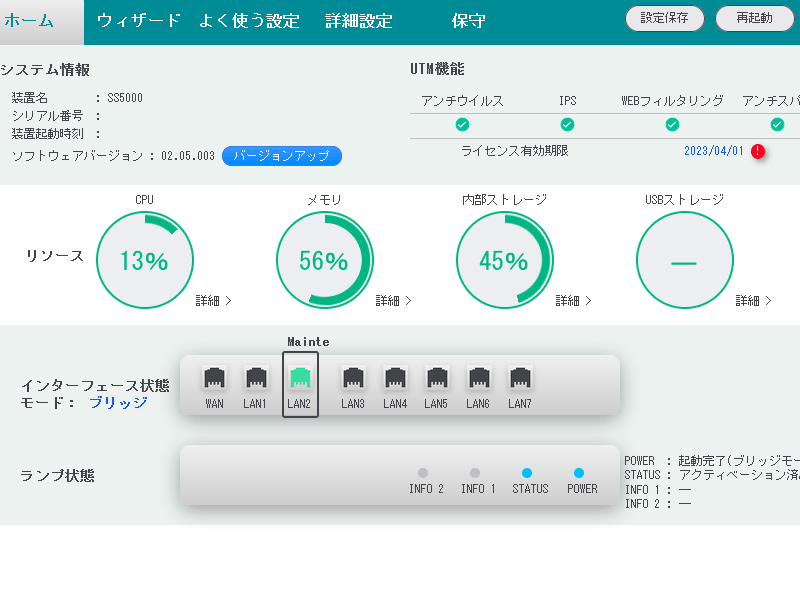Viewport: 800px width, 600px height.
Task: Select the green LAN2 Mainte port
Action: (x=300, y=380)
